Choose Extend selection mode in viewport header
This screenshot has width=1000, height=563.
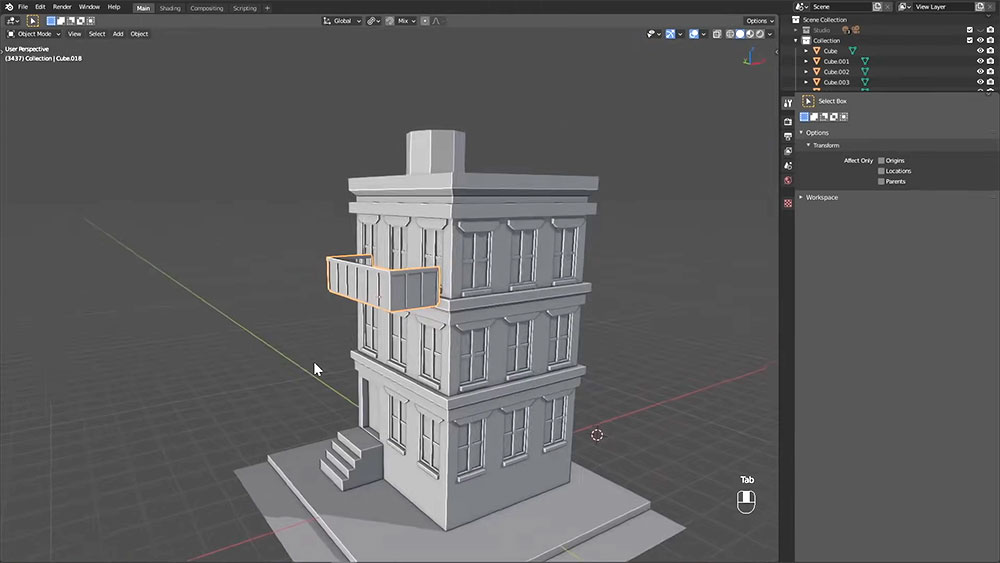[61, 21]
